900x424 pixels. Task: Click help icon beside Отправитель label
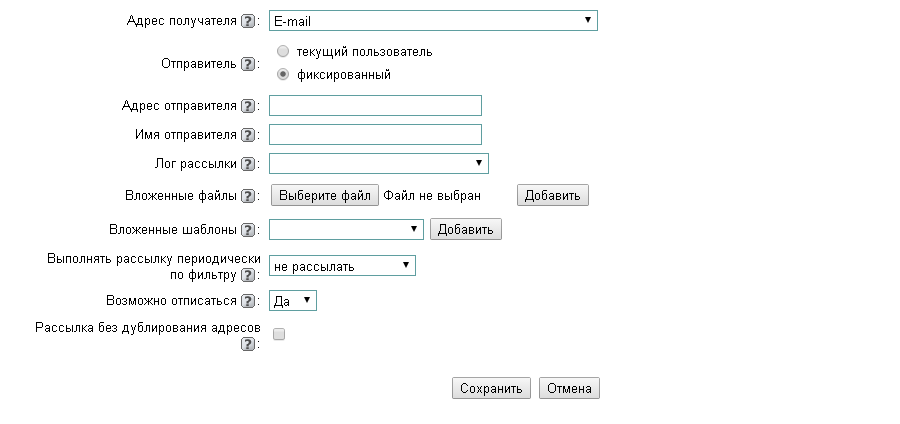(x=248, y=64)
